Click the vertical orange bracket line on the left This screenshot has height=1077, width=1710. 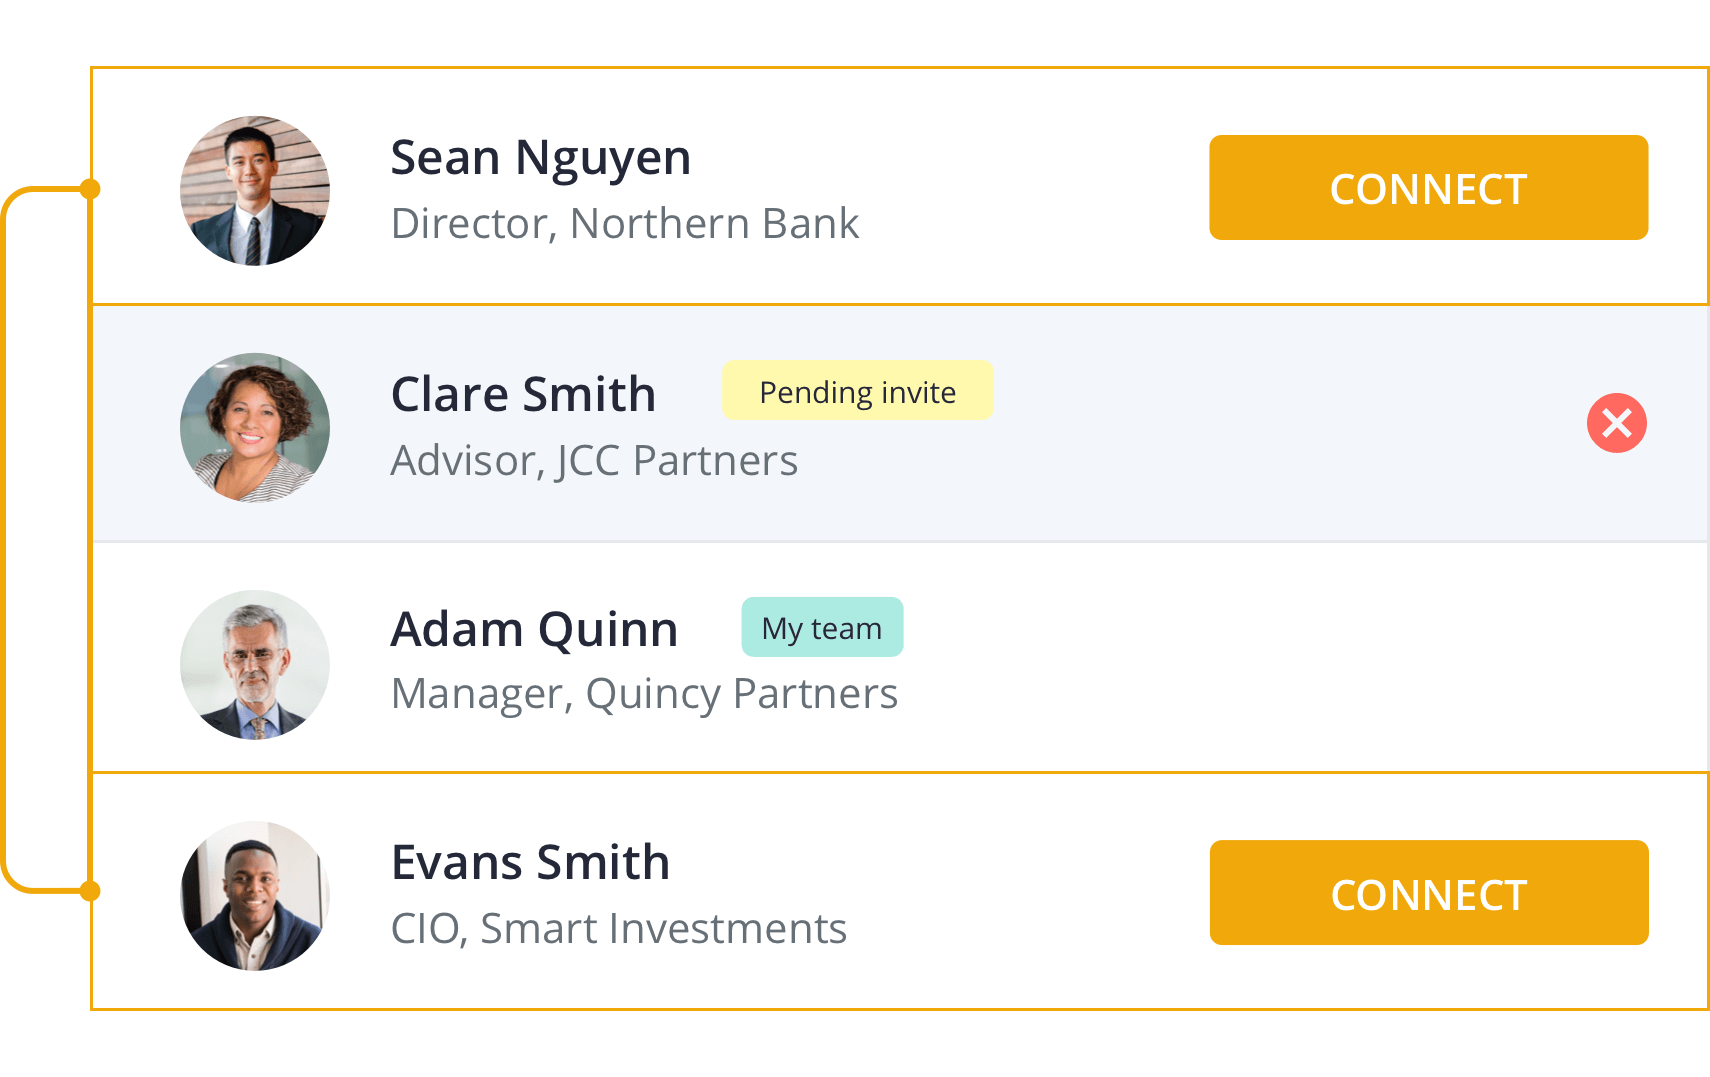click(6, 540)
